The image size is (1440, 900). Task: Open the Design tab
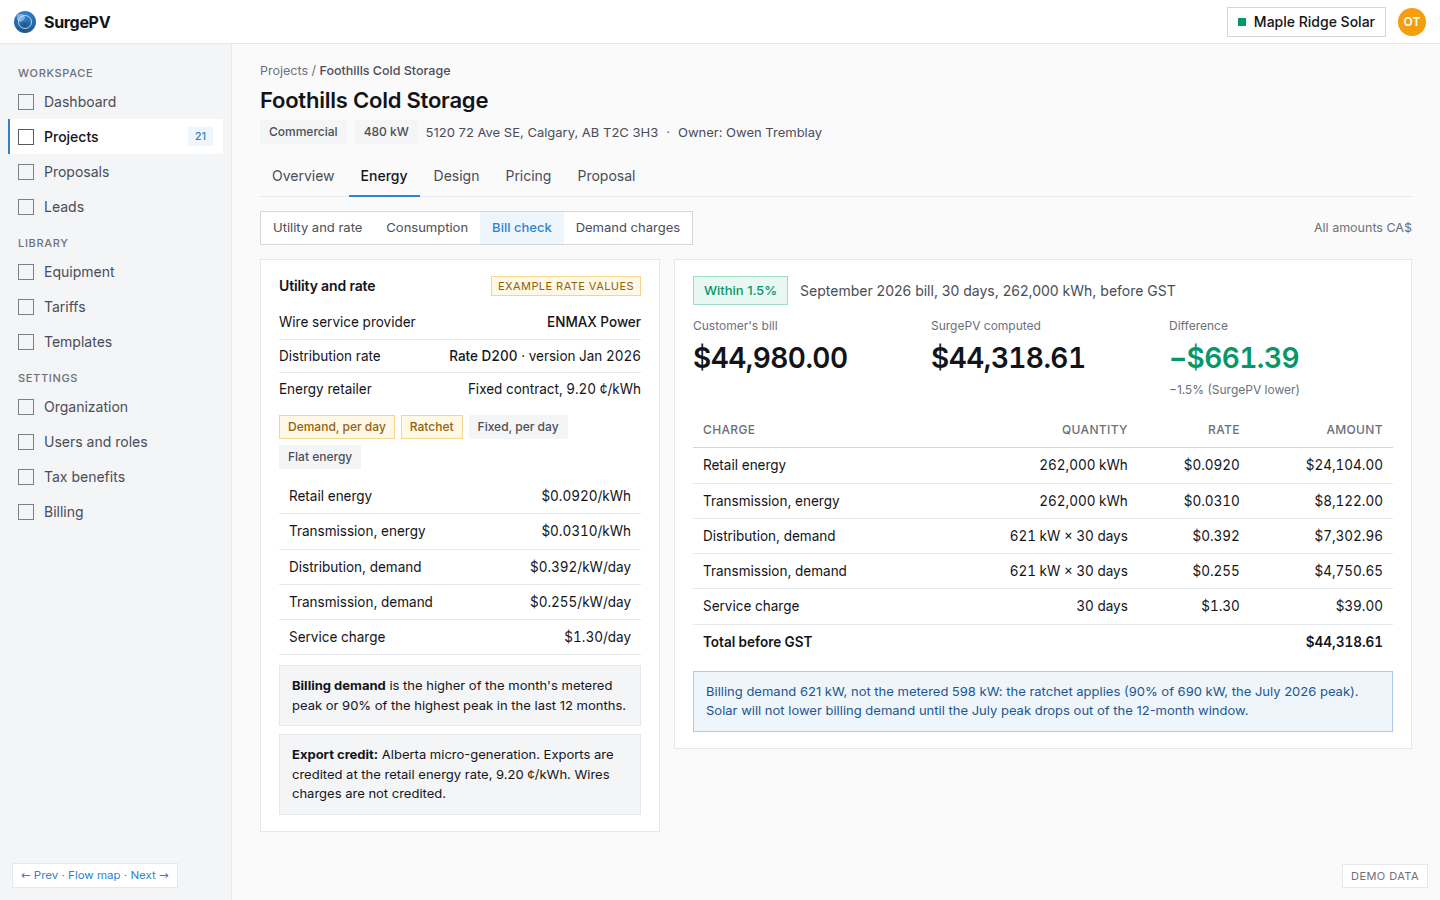[456, 176]
